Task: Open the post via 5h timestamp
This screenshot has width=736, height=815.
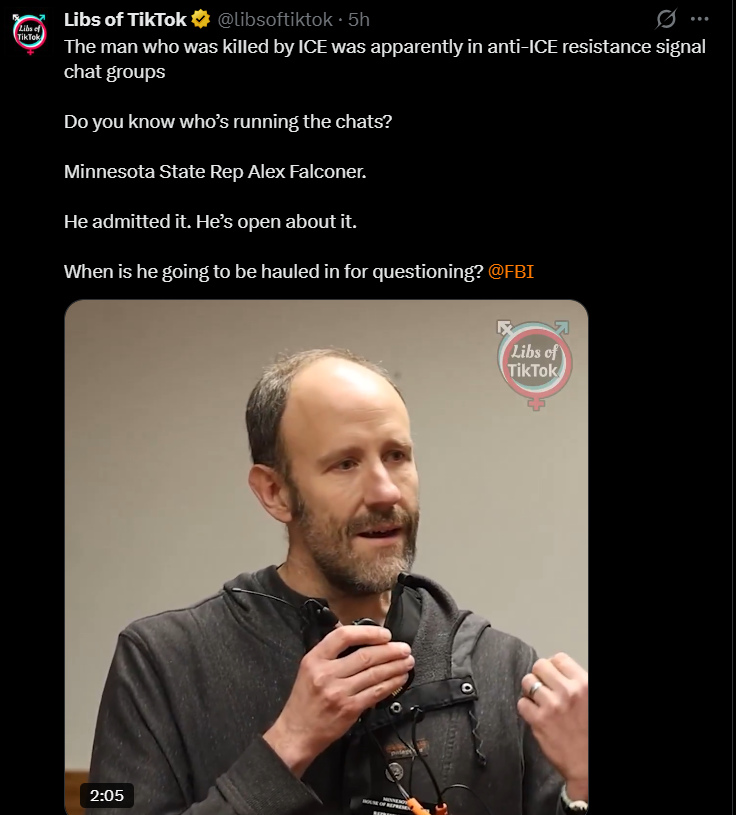Action: pos(359,19)
